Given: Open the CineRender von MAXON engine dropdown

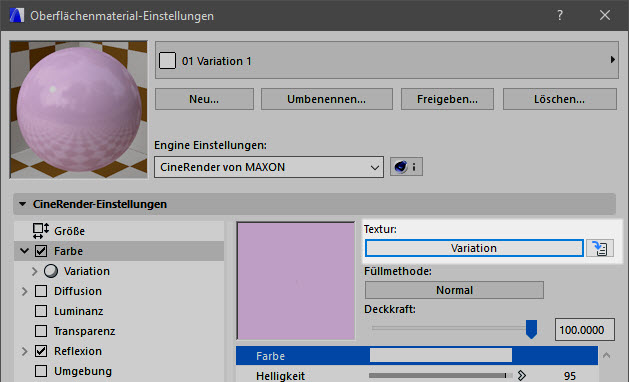Looking at the screenshot, I should (x=269, y=167).
